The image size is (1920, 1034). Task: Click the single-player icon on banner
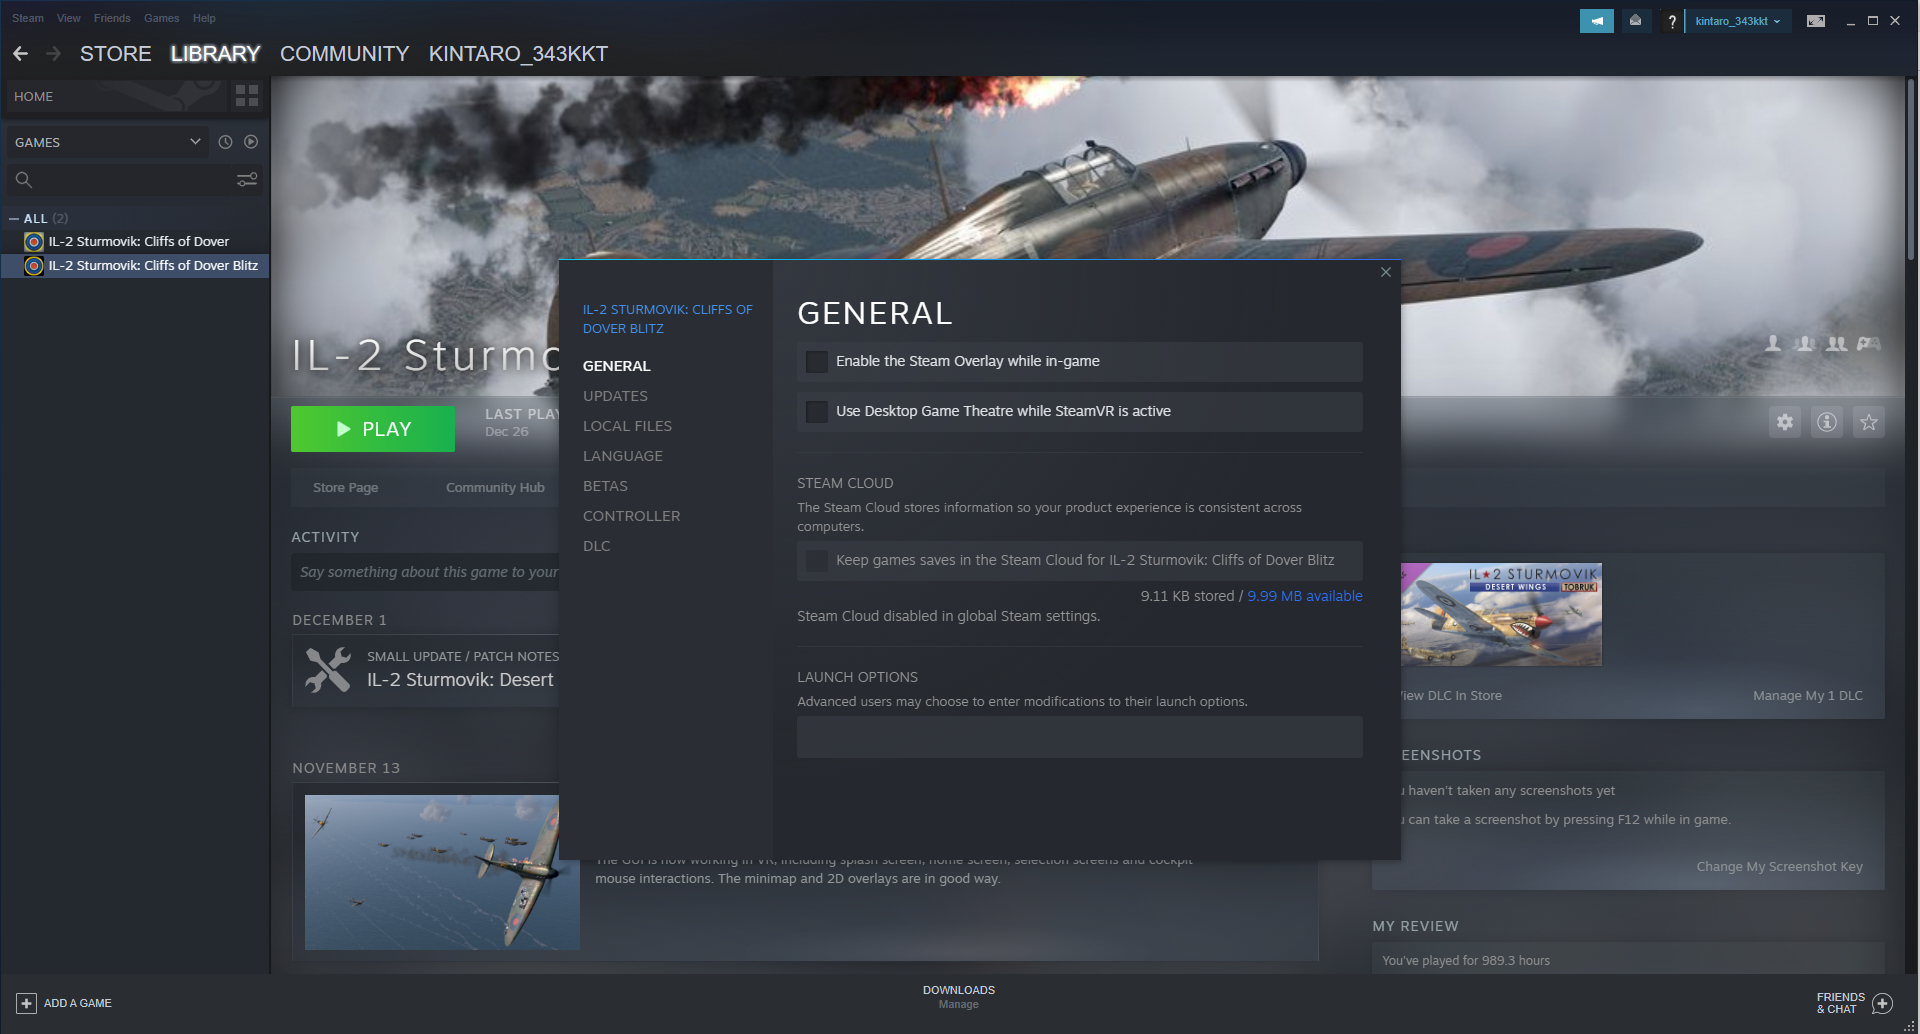(x=1773, y=344)
